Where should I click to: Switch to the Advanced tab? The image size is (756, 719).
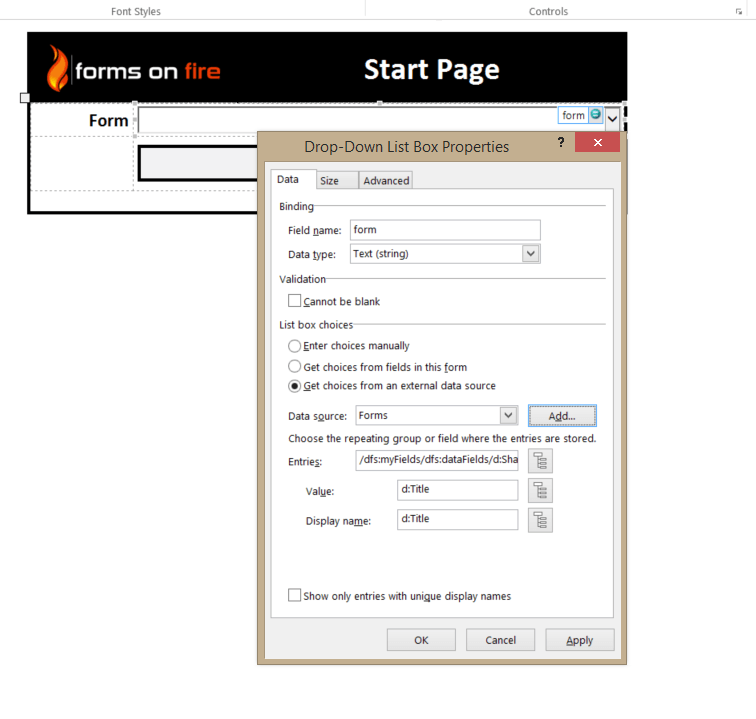pos(386,180)
